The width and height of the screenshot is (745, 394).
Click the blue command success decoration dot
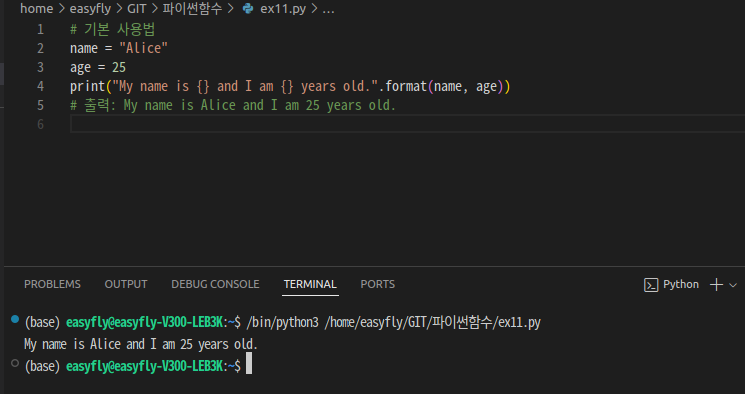pos(15,319)
